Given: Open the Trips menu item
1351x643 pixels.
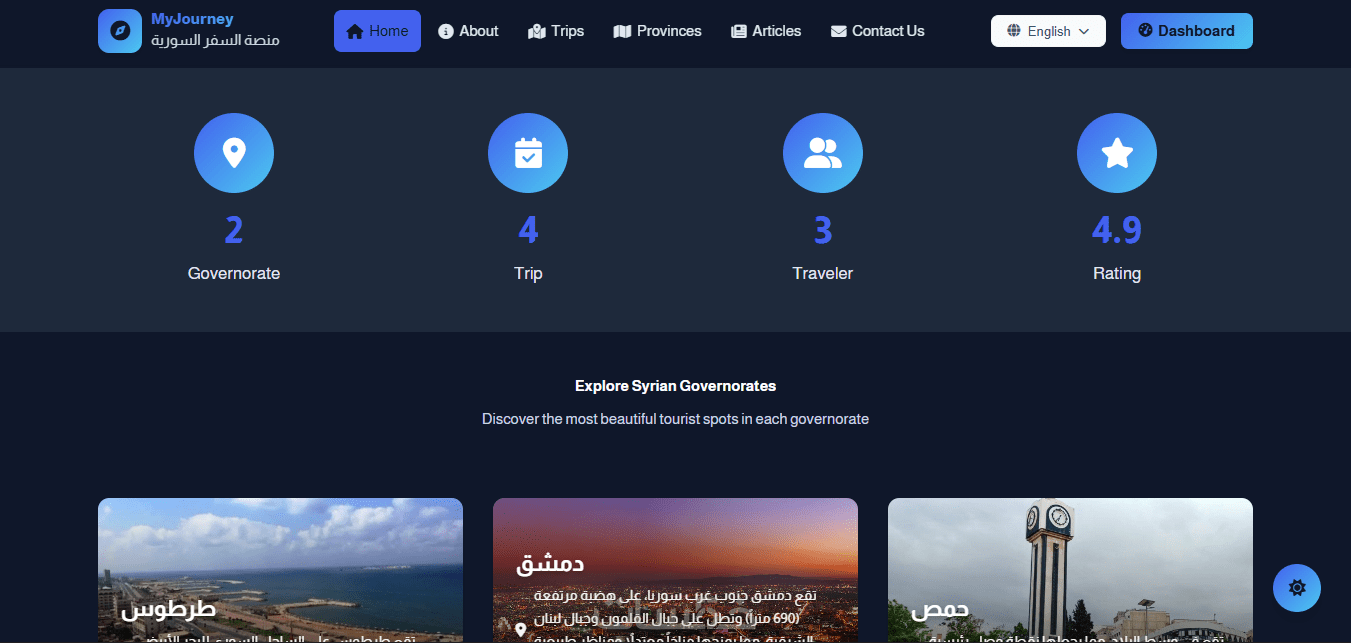Looking at the screenshot, I should [556, 31].
